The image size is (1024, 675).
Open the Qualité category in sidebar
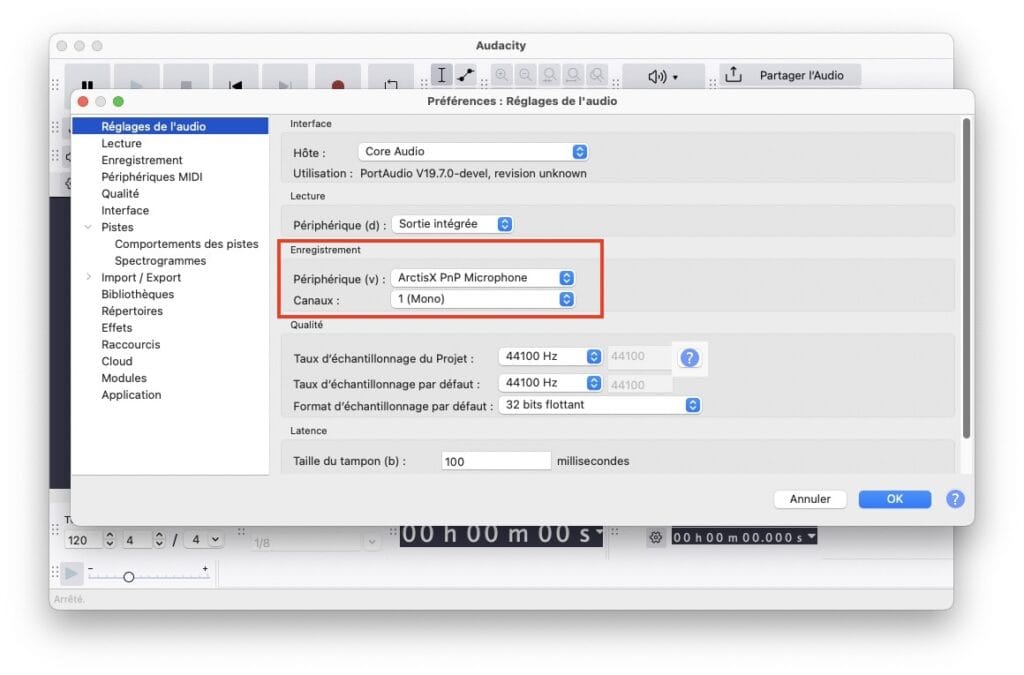pos(120,193)
